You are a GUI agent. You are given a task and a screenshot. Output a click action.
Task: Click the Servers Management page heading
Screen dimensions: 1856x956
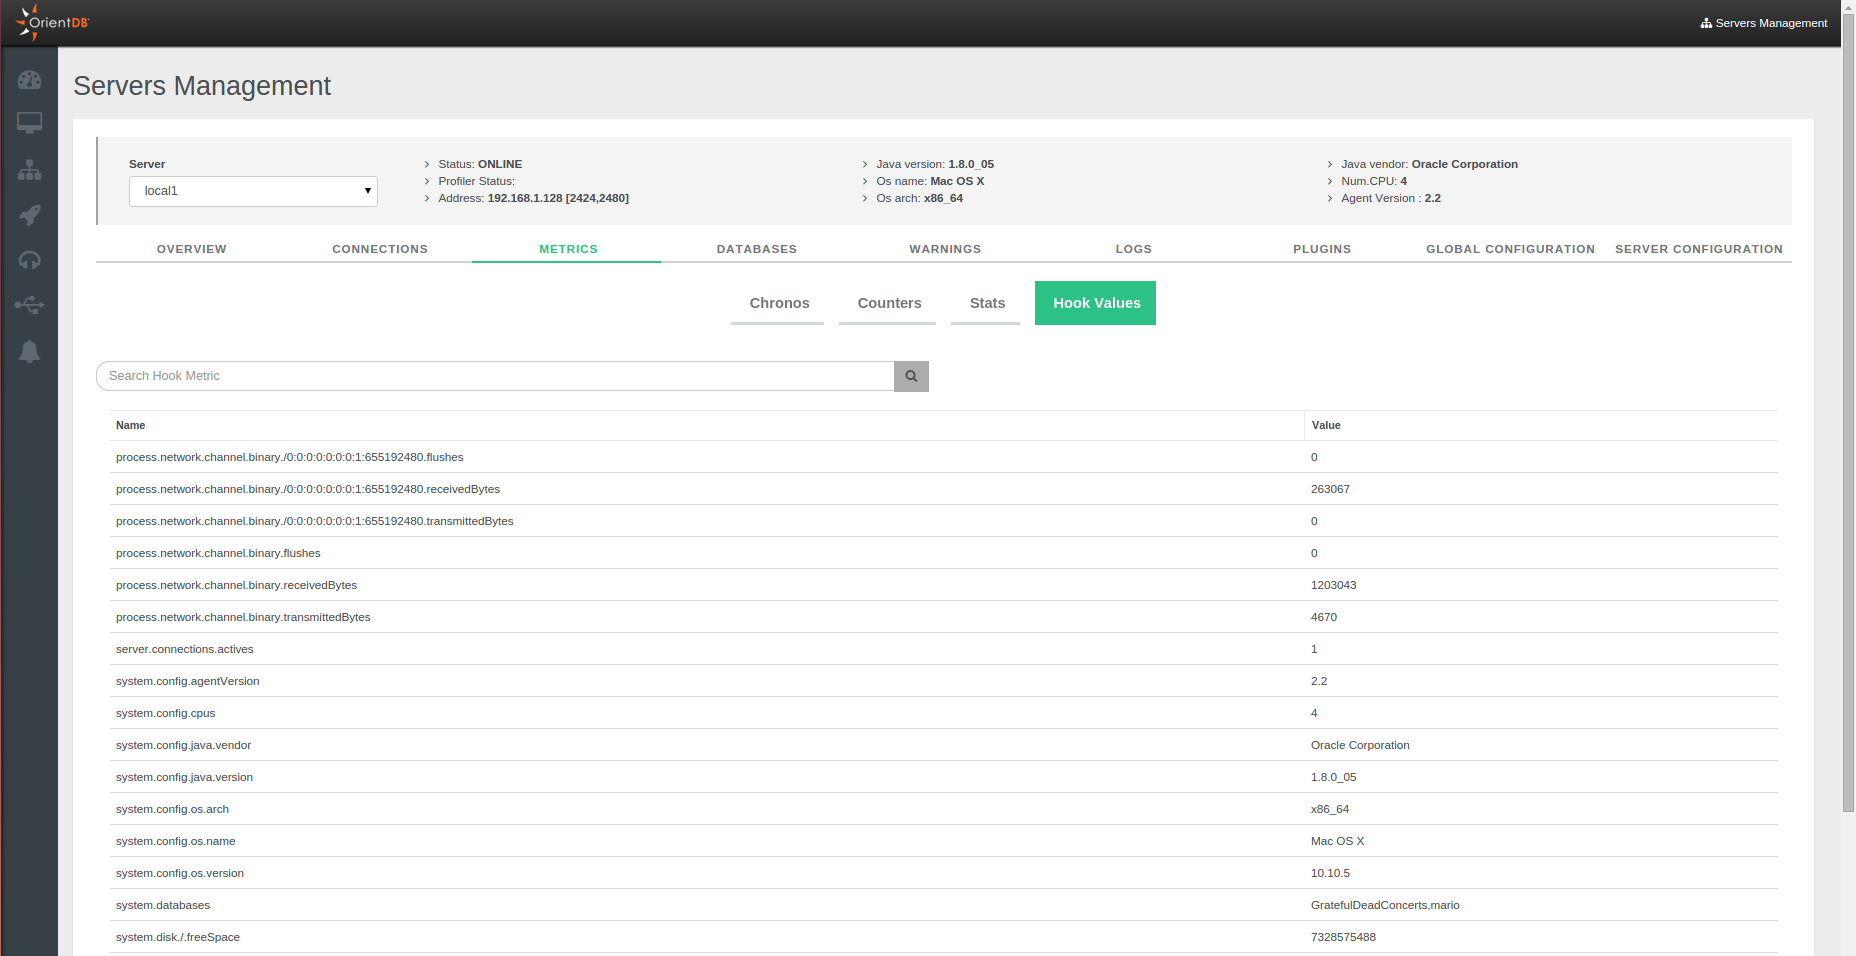pos(202,86)
